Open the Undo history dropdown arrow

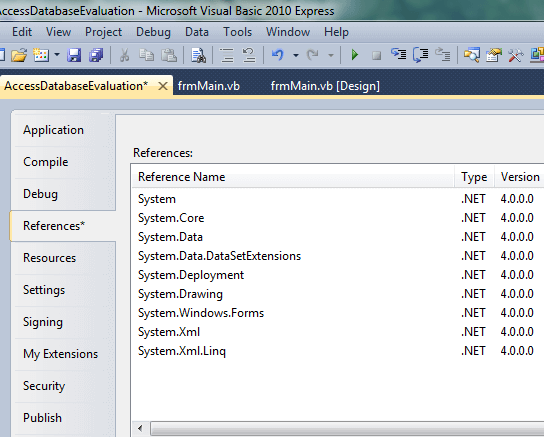[296, 55]
